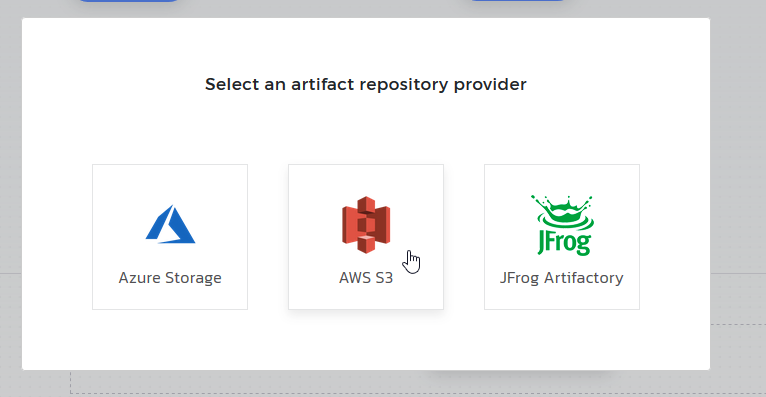This screenshot has width=766, height=397.
Task: Click the white gap between AWS and JFrog cards
Action: (464, 237)
